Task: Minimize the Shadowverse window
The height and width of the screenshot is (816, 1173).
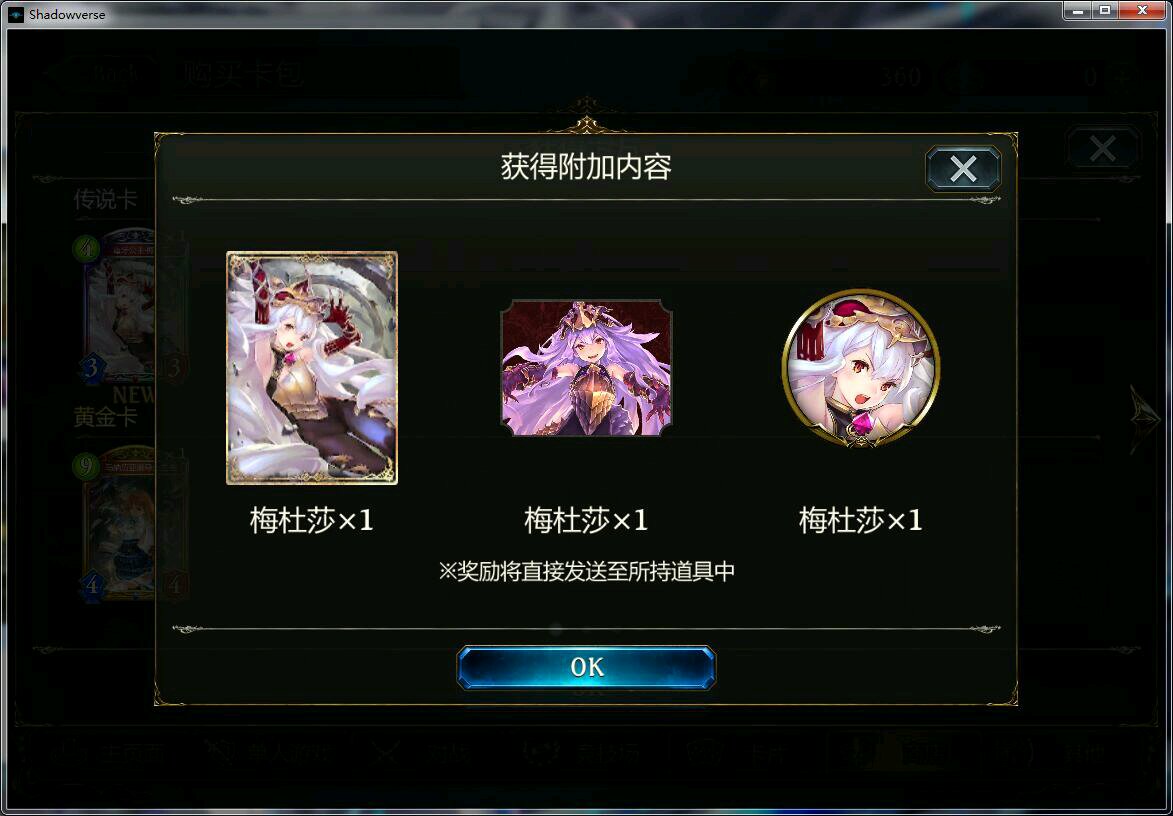Action: coord(1079,10)
